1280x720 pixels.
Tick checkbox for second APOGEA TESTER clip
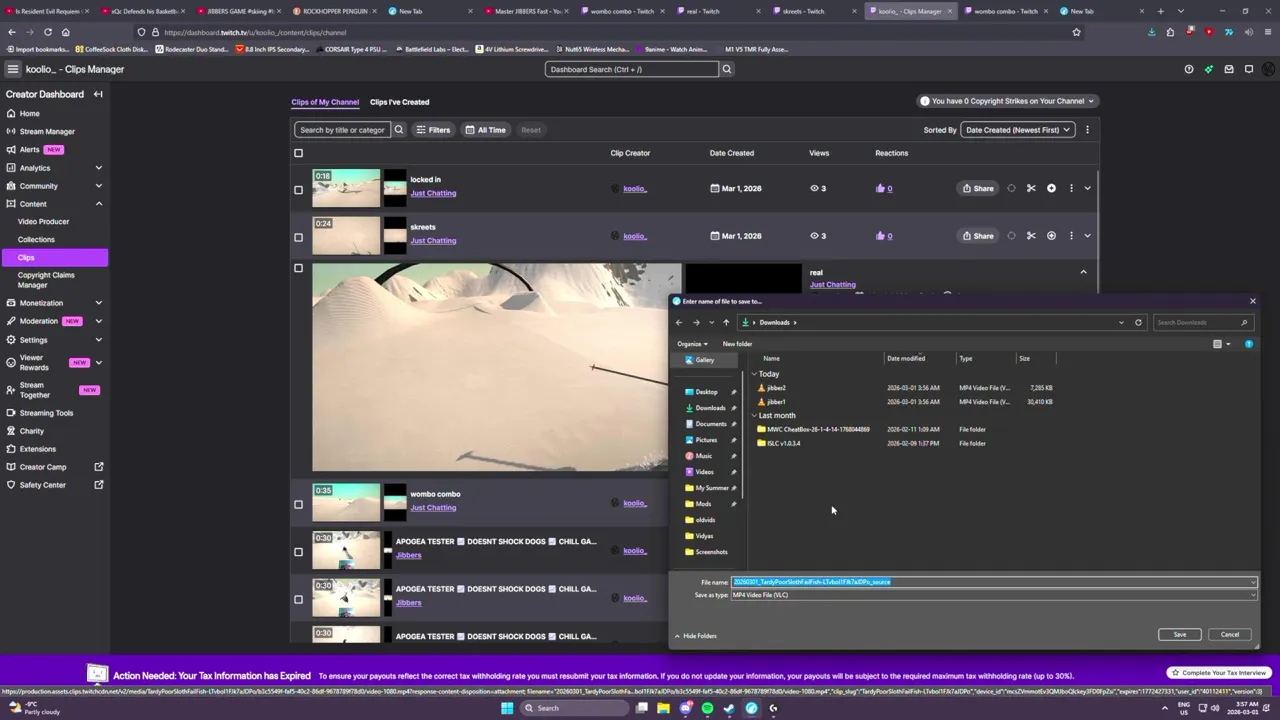point(298,600)
